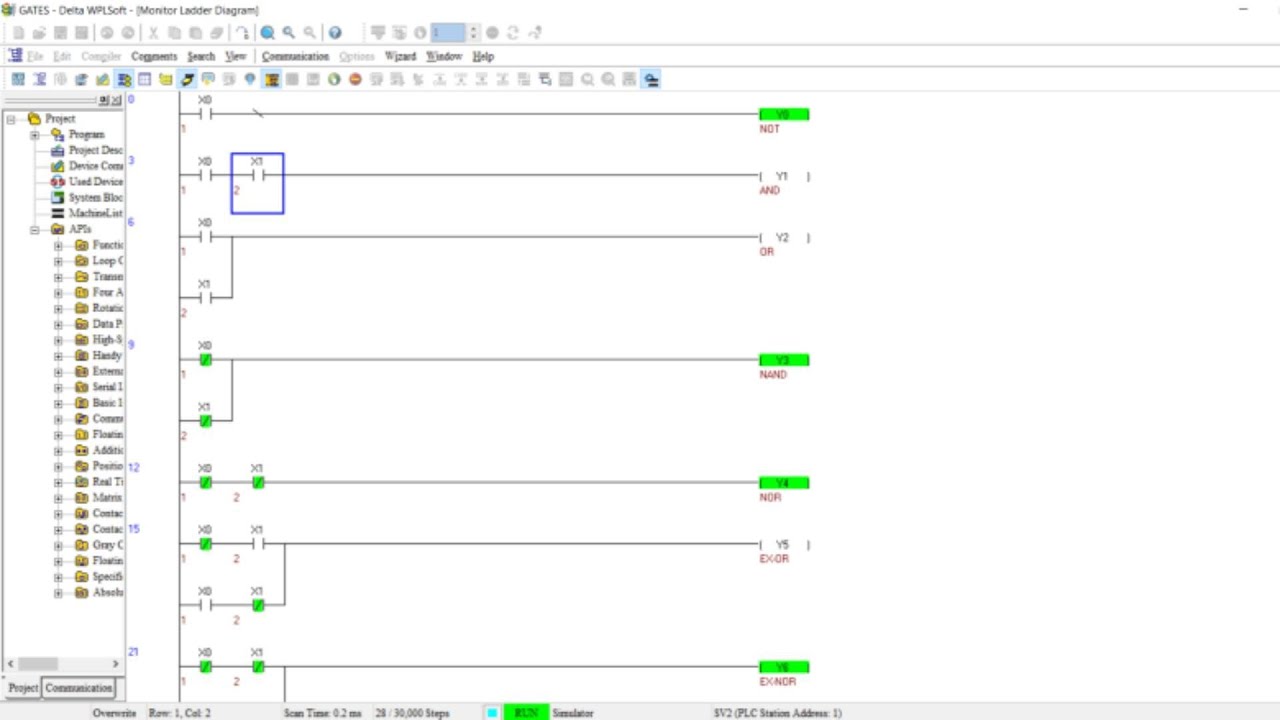Open the Search menu
The width and height of the screenshot is (1280, 720).
(x=201, y=56)
